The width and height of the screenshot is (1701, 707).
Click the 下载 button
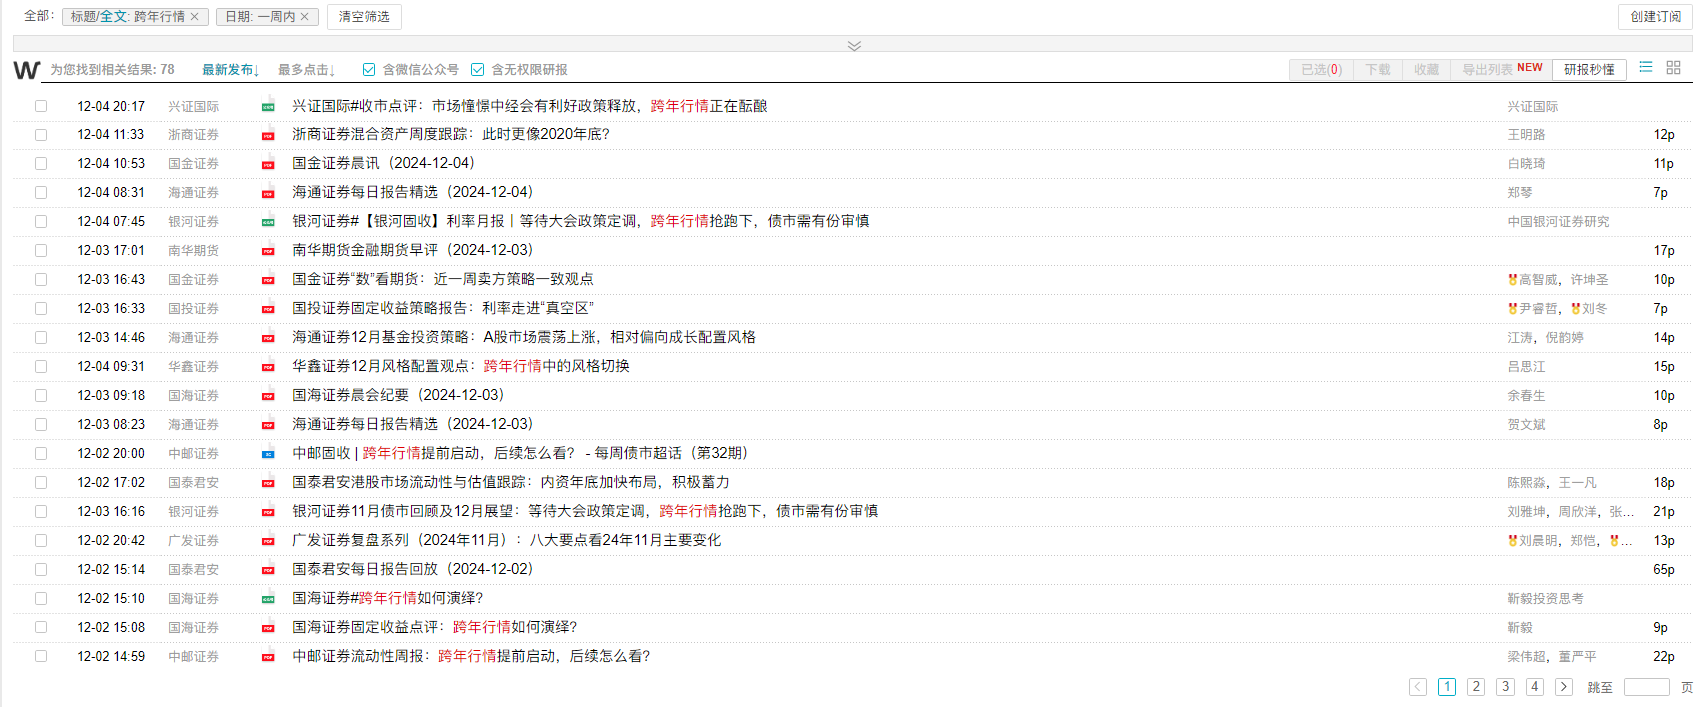[1378, 70]
